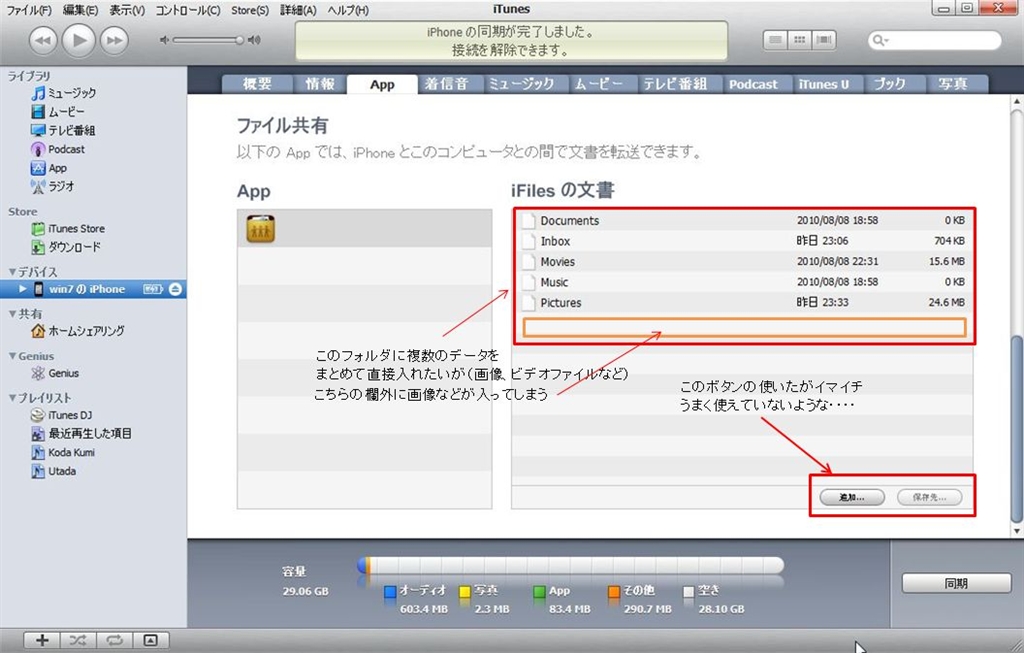Open ホームシェアリング in the sidebar

[78, 331]
